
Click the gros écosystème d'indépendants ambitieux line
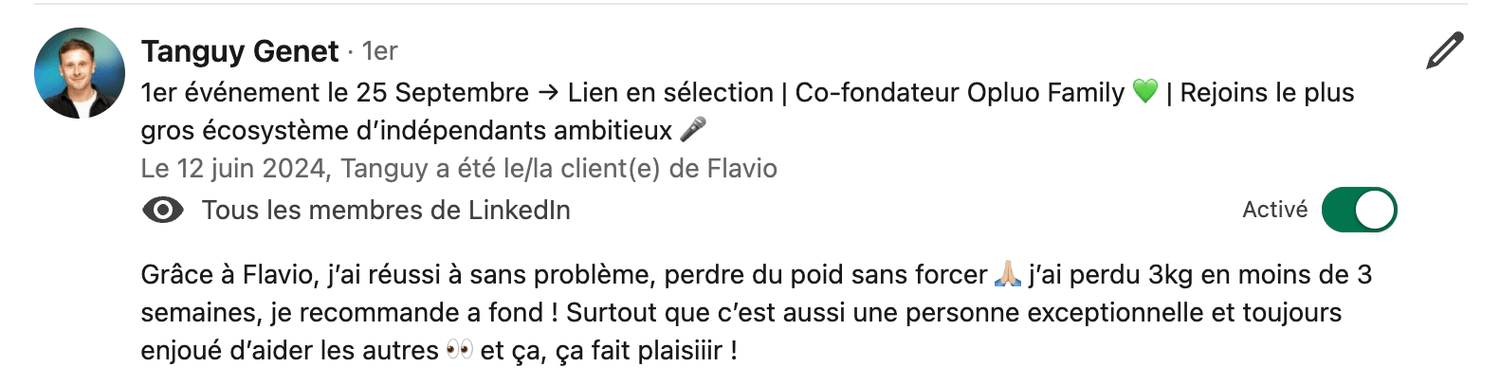pyautogui.click(x=407, y=130)
